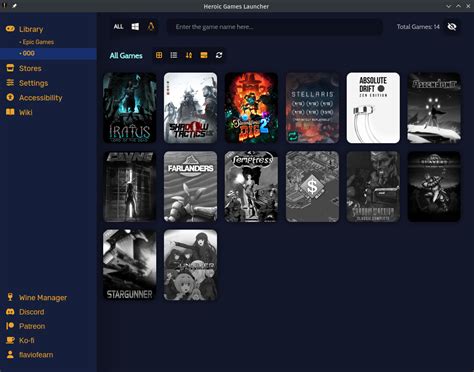The width and height of the screenshot is (474, 372).
Task: Maximize the Heroic Games Launcher window
Action: [x=458, y=6]
